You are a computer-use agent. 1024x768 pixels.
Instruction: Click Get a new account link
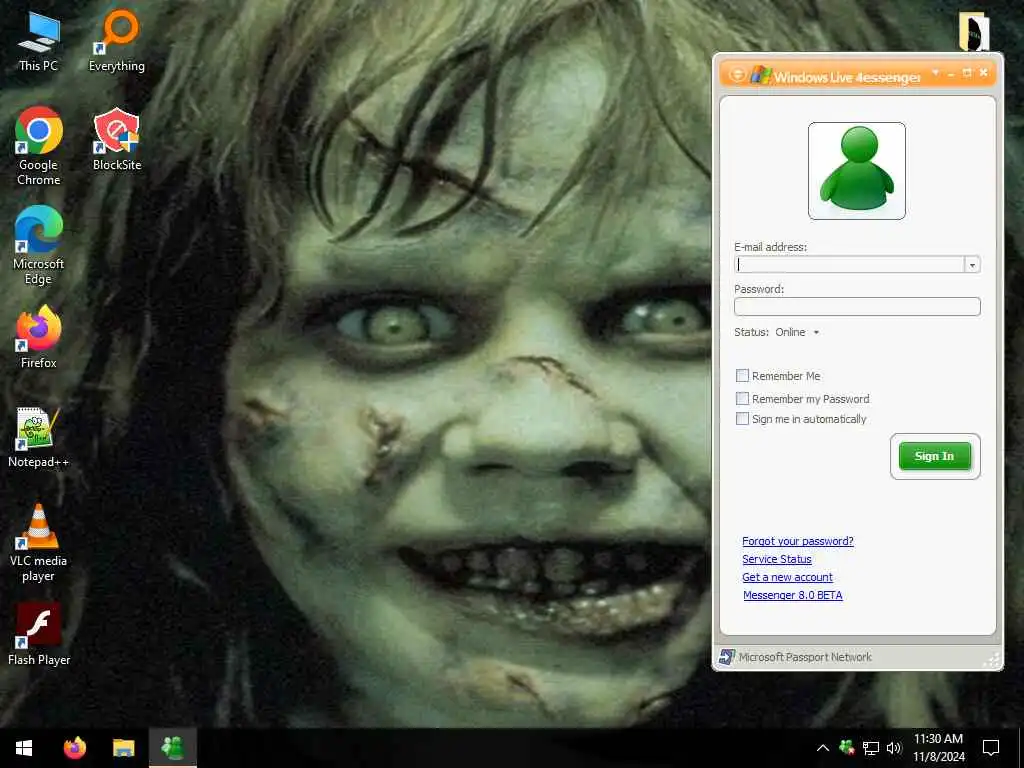point(787,577)
